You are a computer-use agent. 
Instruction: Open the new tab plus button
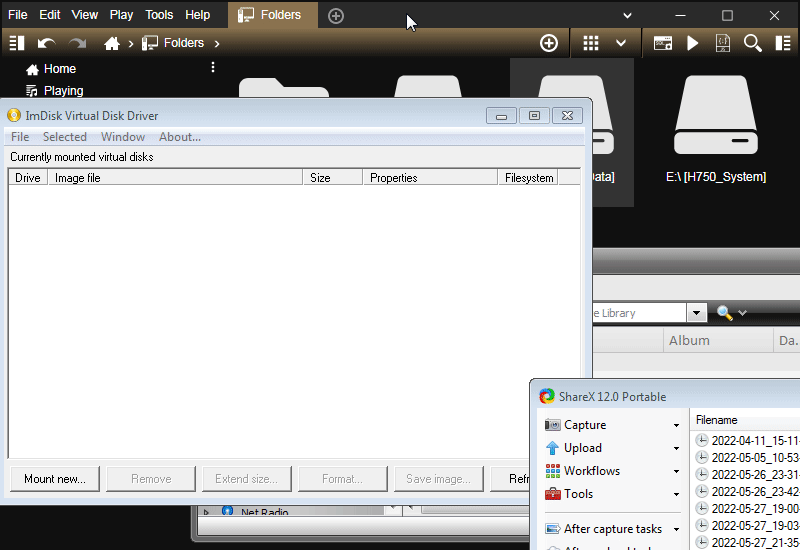[336, 15]
